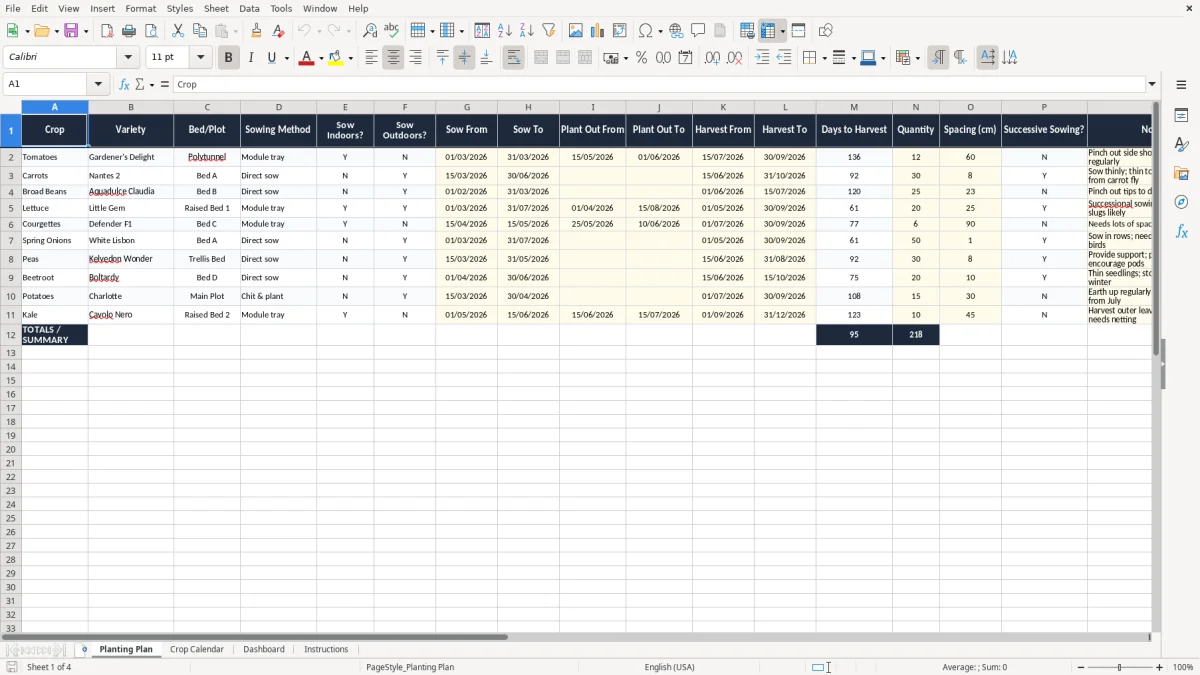Toggle Underline formatting

click(x=271, y=58)
